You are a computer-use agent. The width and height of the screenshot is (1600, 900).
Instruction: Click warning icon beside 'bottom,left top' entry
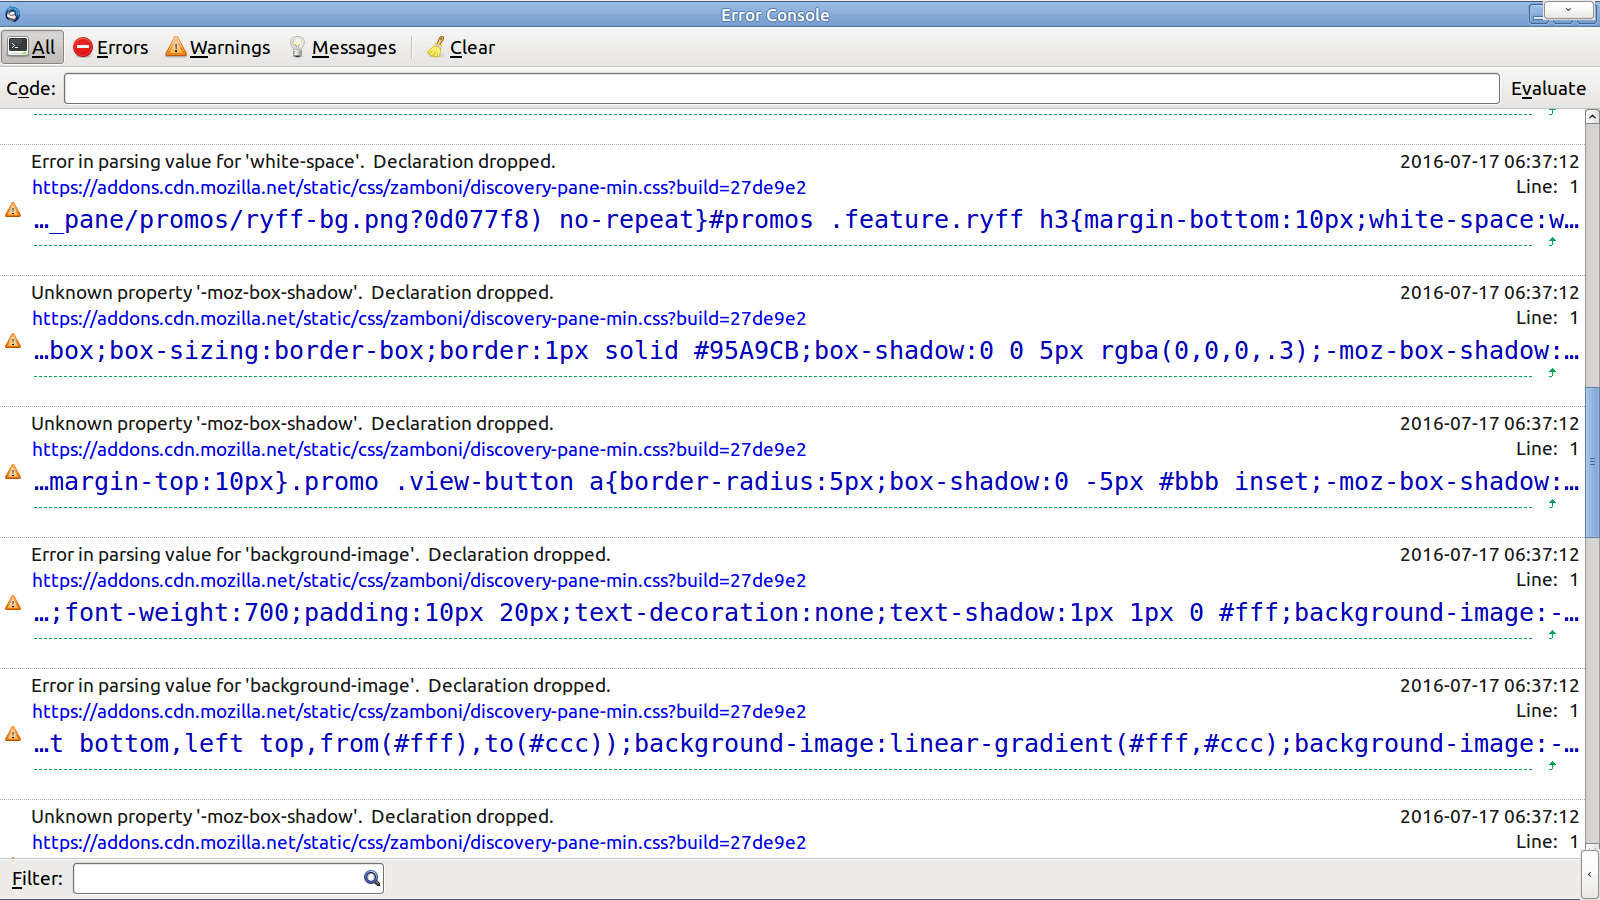click(13, 734)
